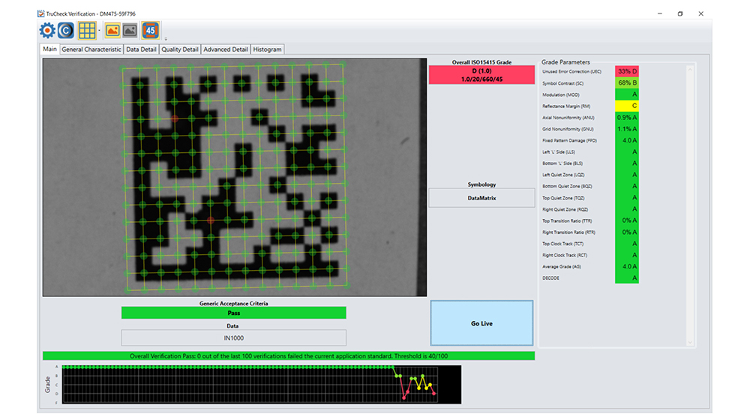
Task: Click the red Unused Error Correction grade cell
Action: click(627, 72)
